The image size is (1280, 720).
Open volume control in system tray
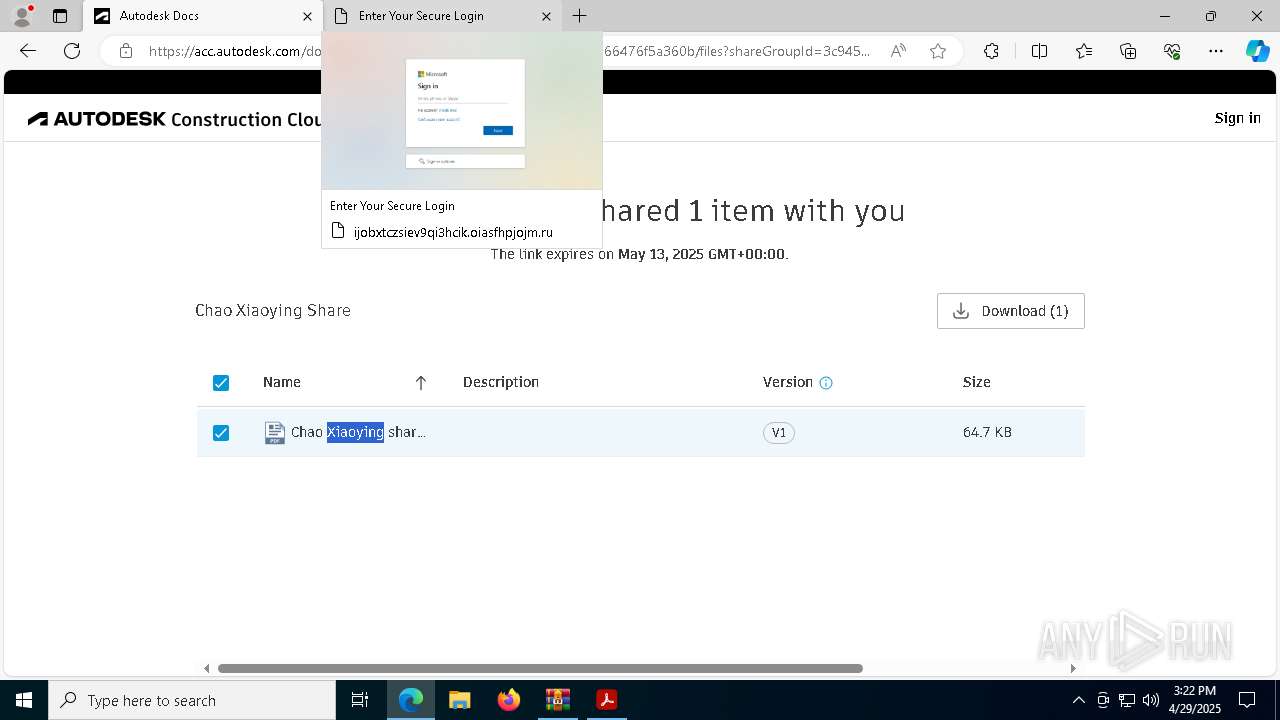tap(1151, 700)
